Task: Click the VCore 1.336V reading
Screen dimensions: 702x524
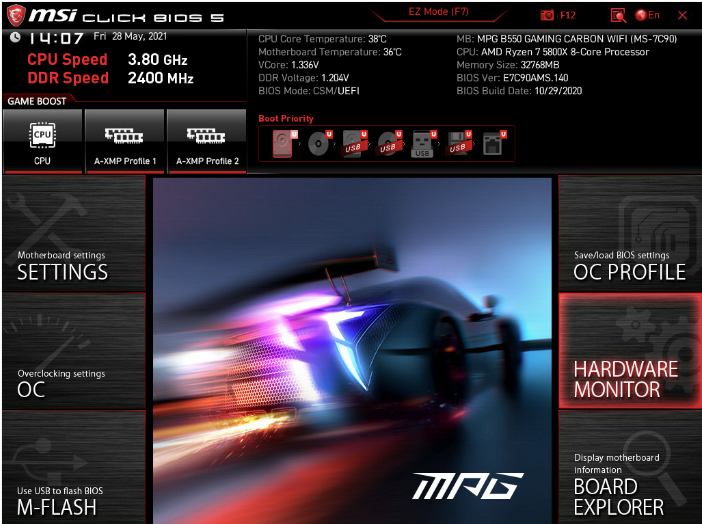Action: [x=289, y=65]
